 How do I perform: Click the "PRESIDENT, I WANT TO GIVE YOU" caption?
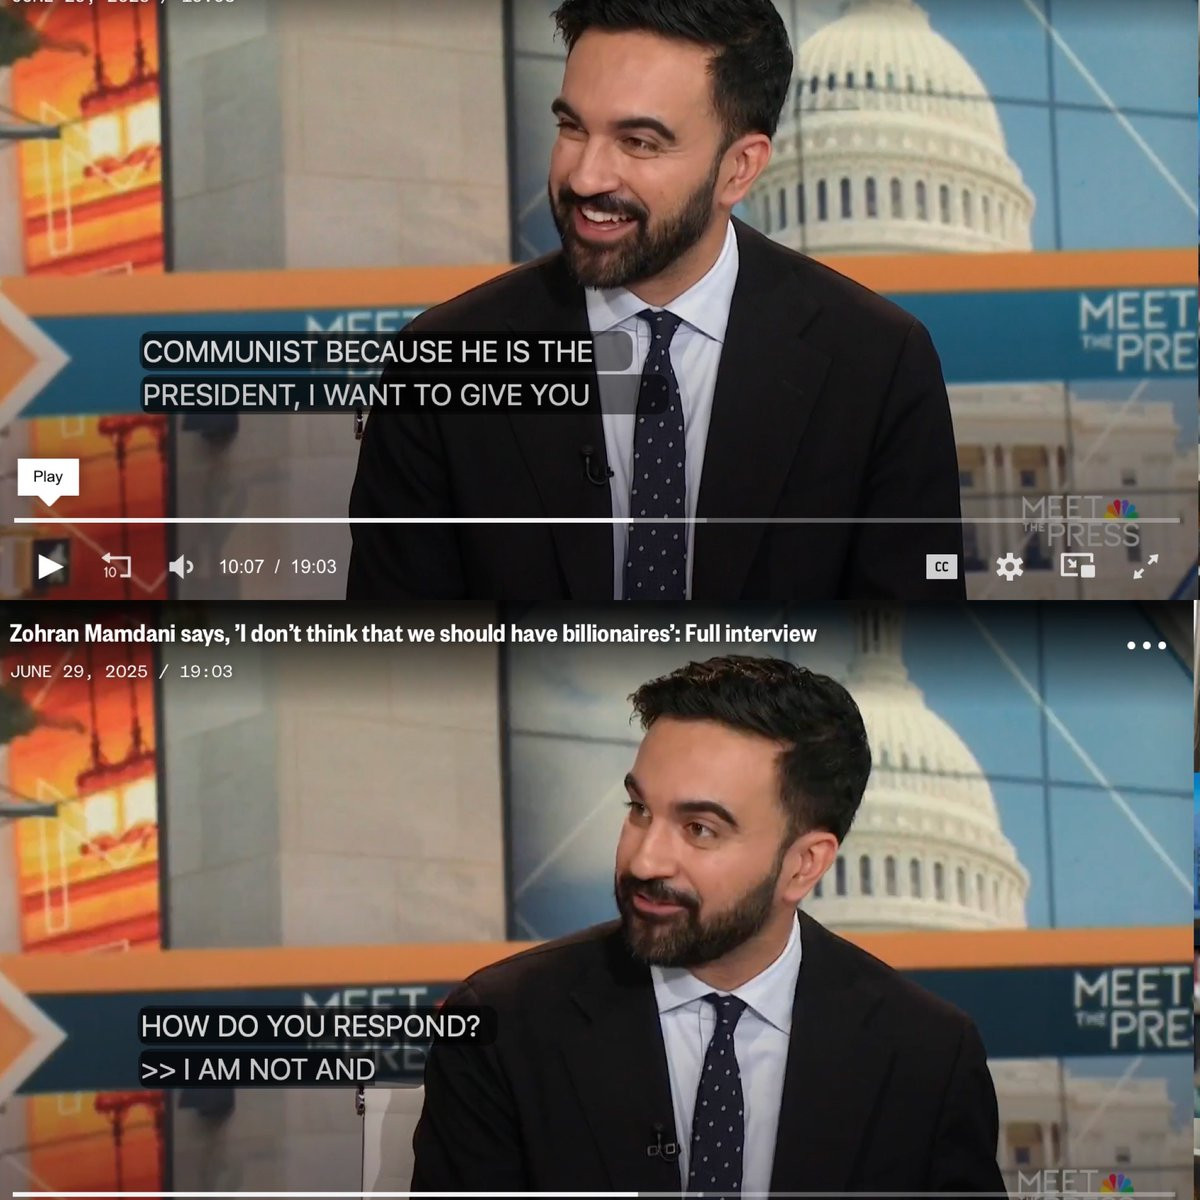coord(366,395)
